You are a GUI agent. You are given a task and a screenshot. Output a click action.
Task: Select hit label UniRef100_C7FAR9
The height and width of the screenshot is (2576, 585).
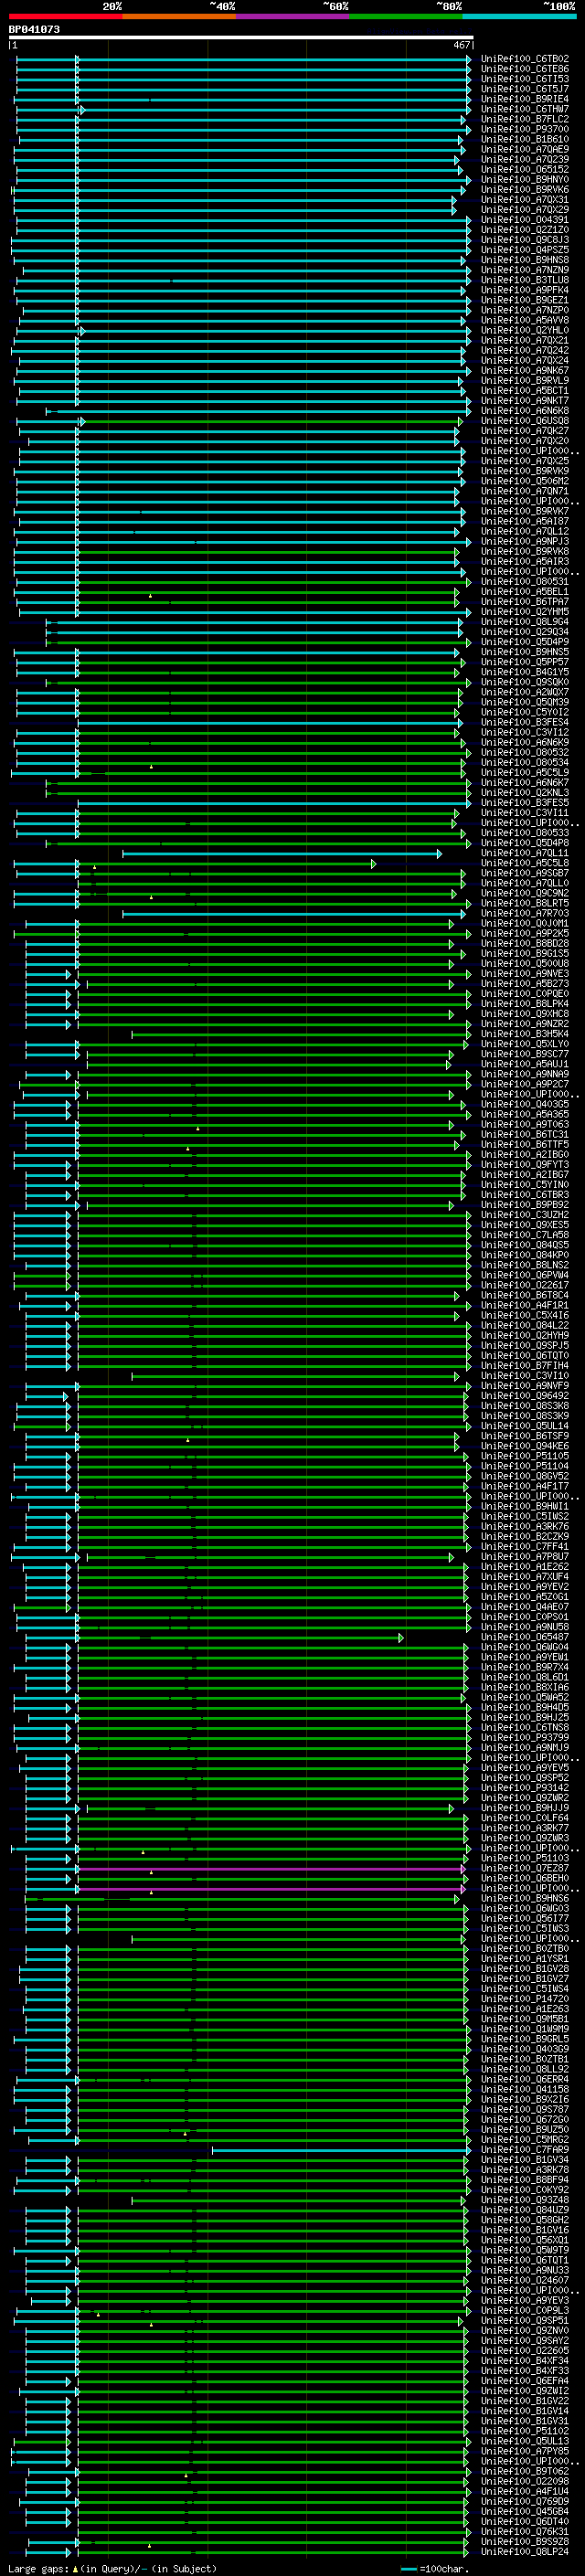pyautogui.click(x=525, y=2149)
